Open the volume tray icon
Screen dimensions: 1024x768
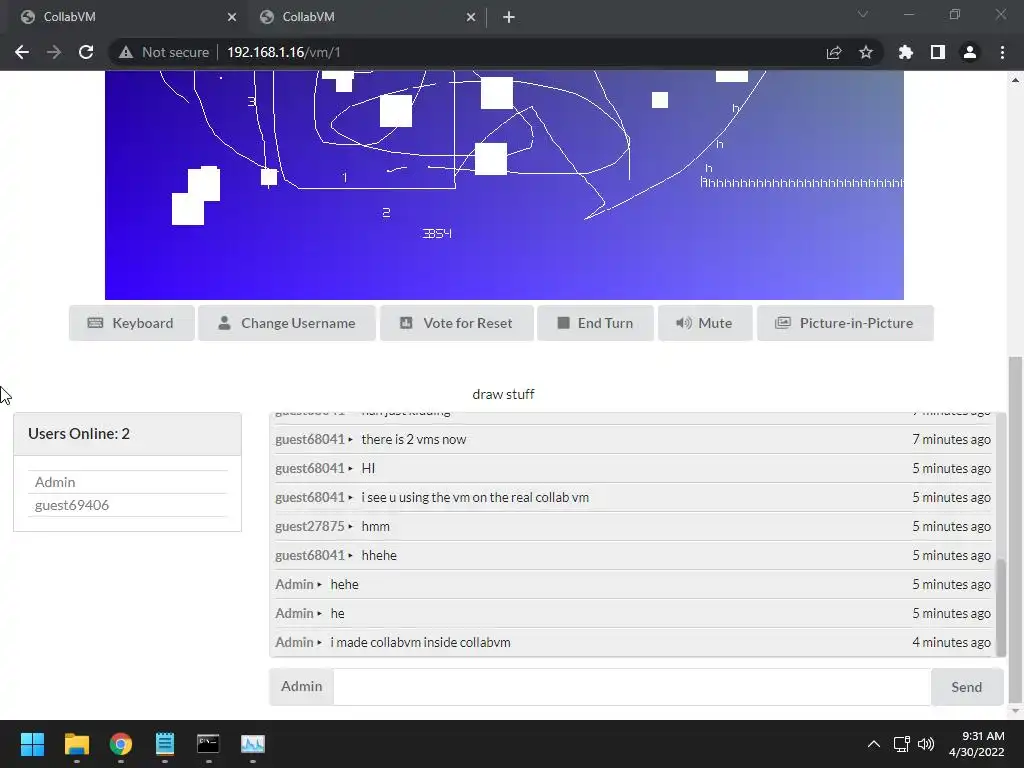tap(926, 744)
